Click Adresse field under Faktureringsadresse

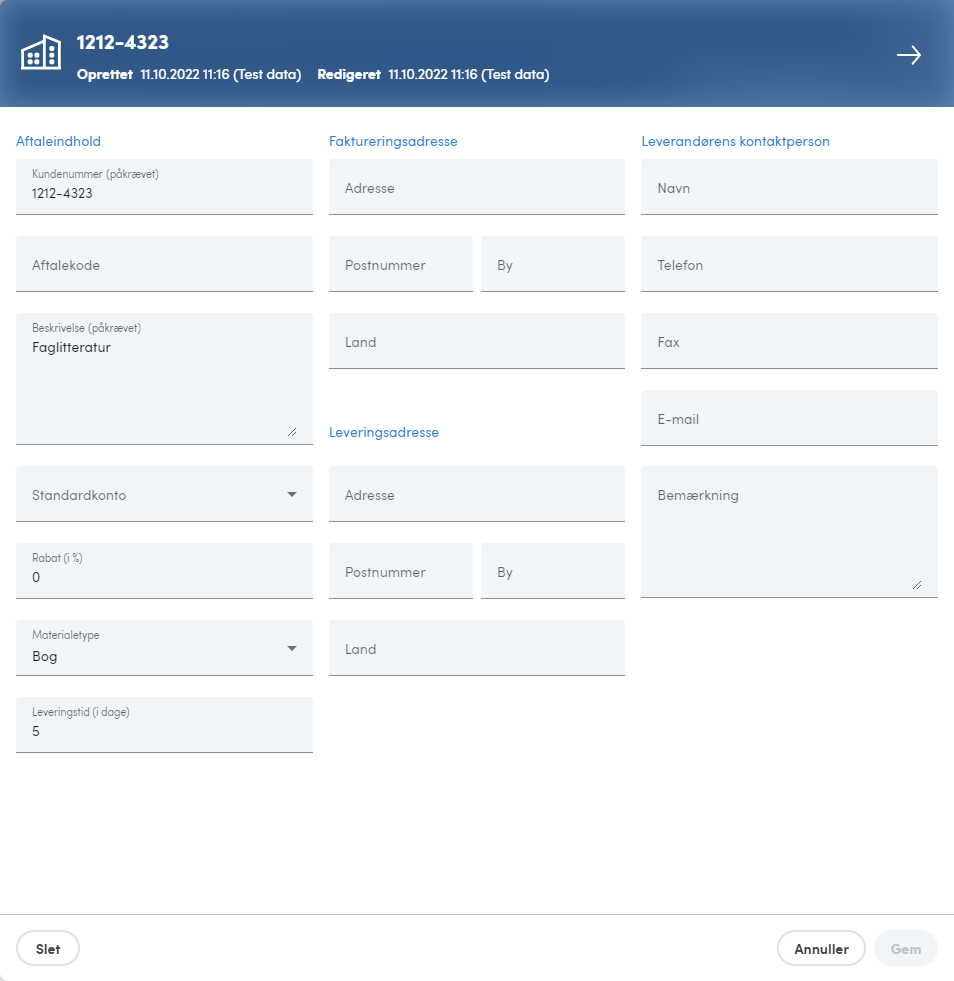(477, 187)
